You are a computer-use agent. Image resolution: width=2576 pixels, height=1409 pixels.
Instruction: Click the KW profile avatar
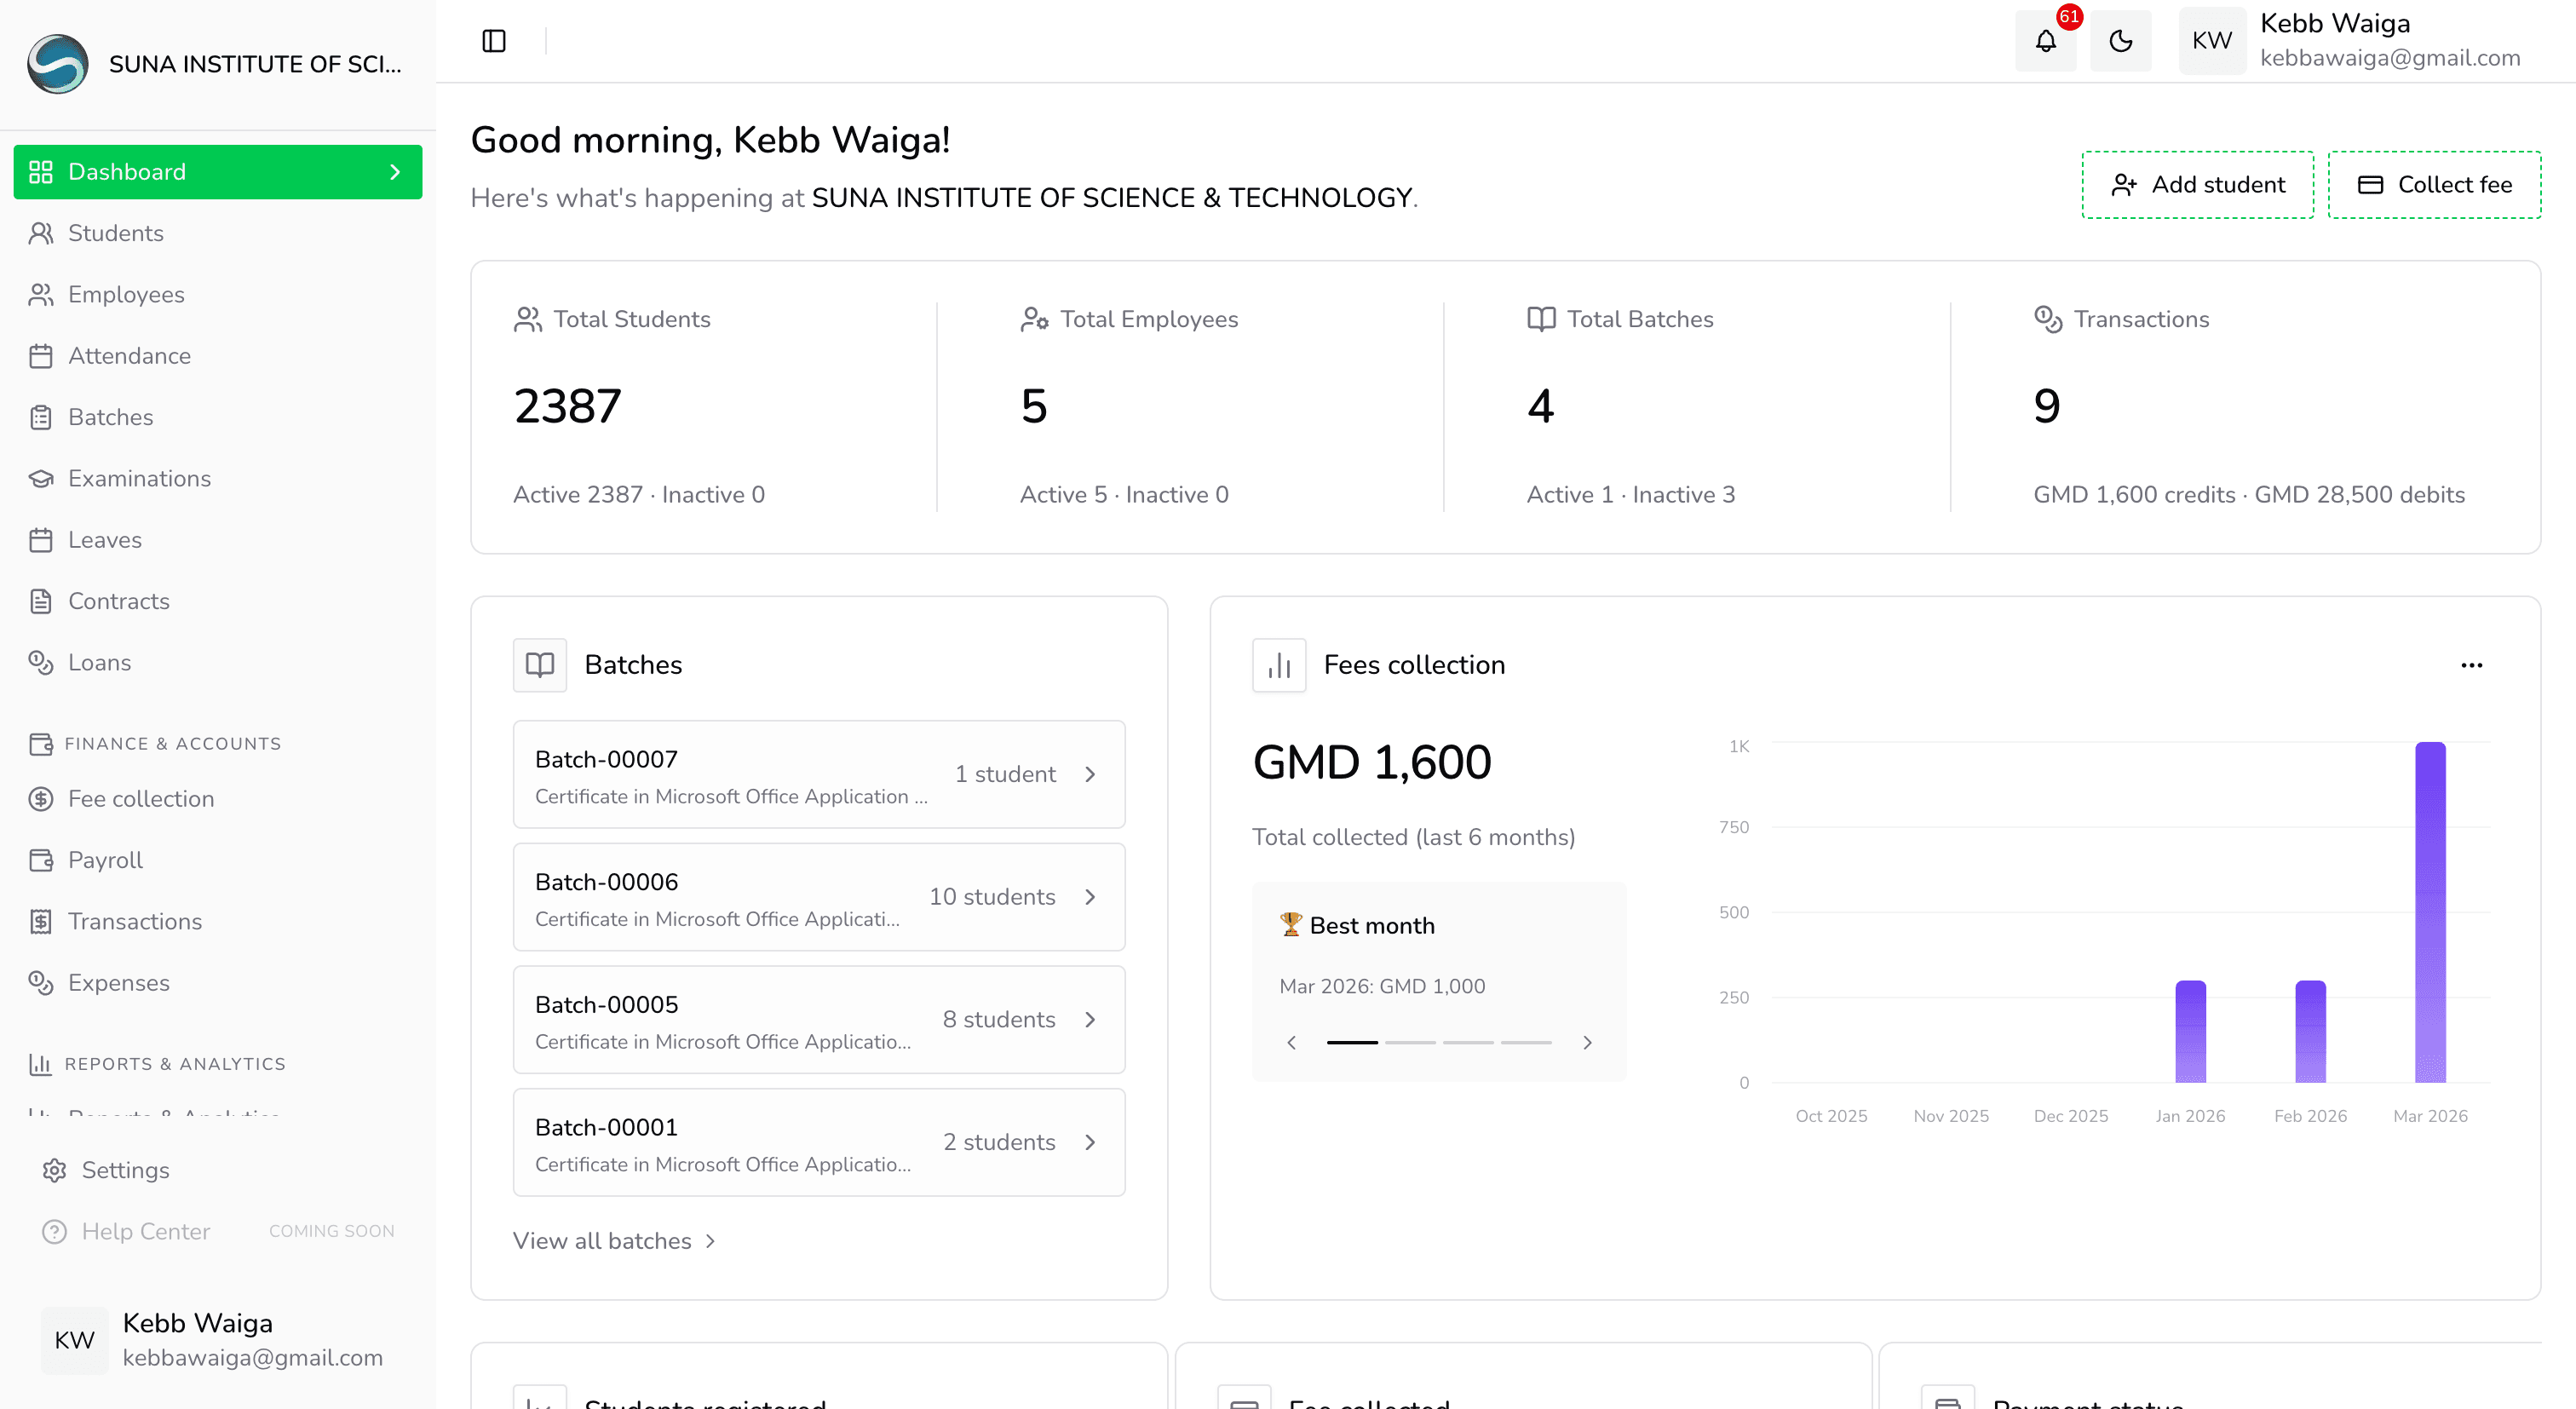(2212, 41)
